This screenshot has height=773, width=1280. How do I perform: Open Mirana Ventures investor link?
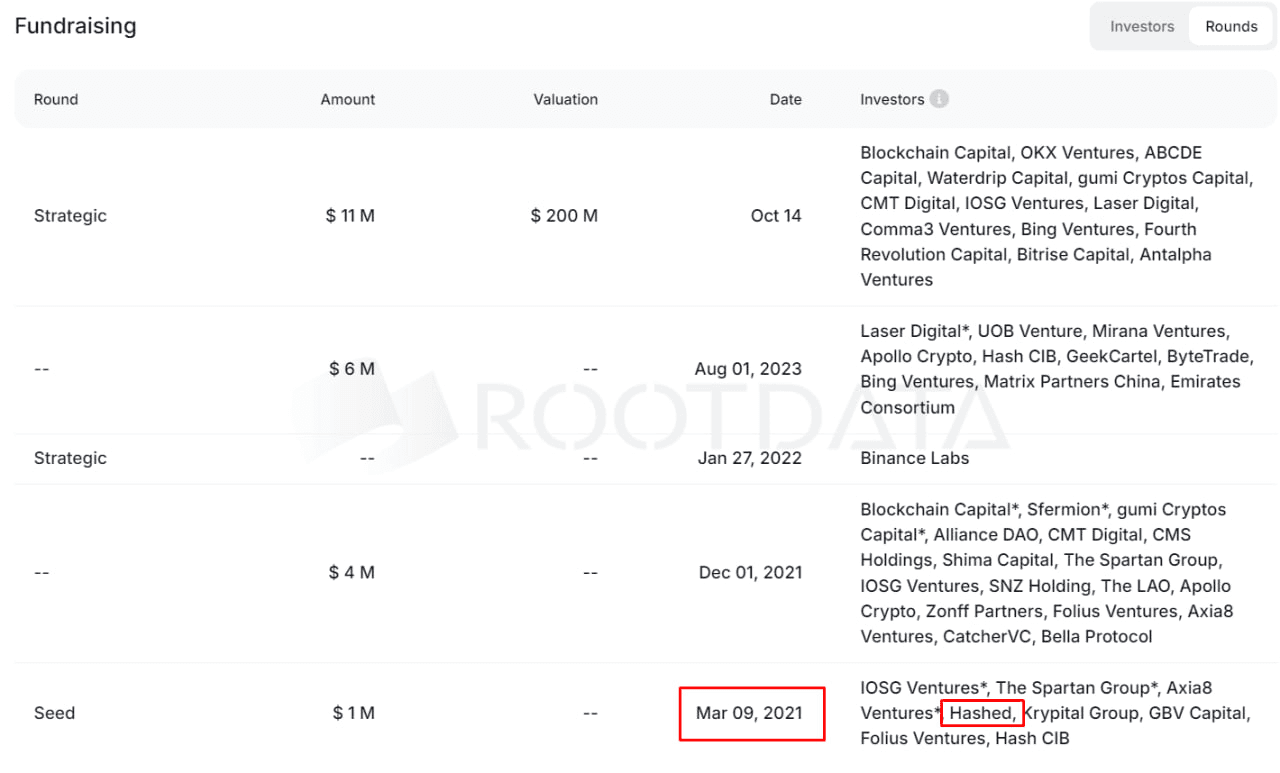pos(1159,331)
